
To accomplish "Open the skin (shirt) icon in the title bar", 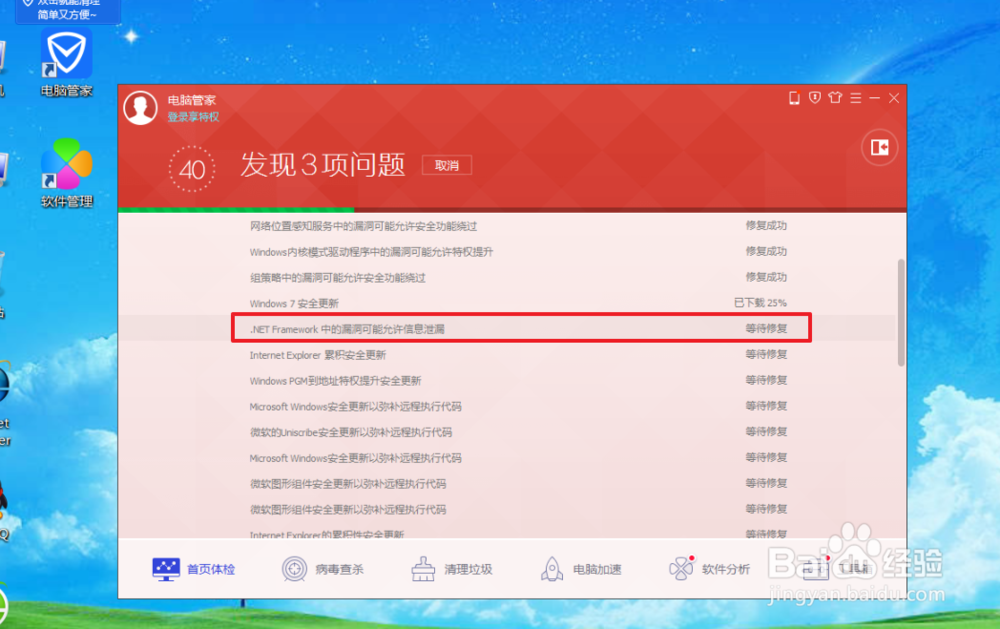I will click(835, 98).
